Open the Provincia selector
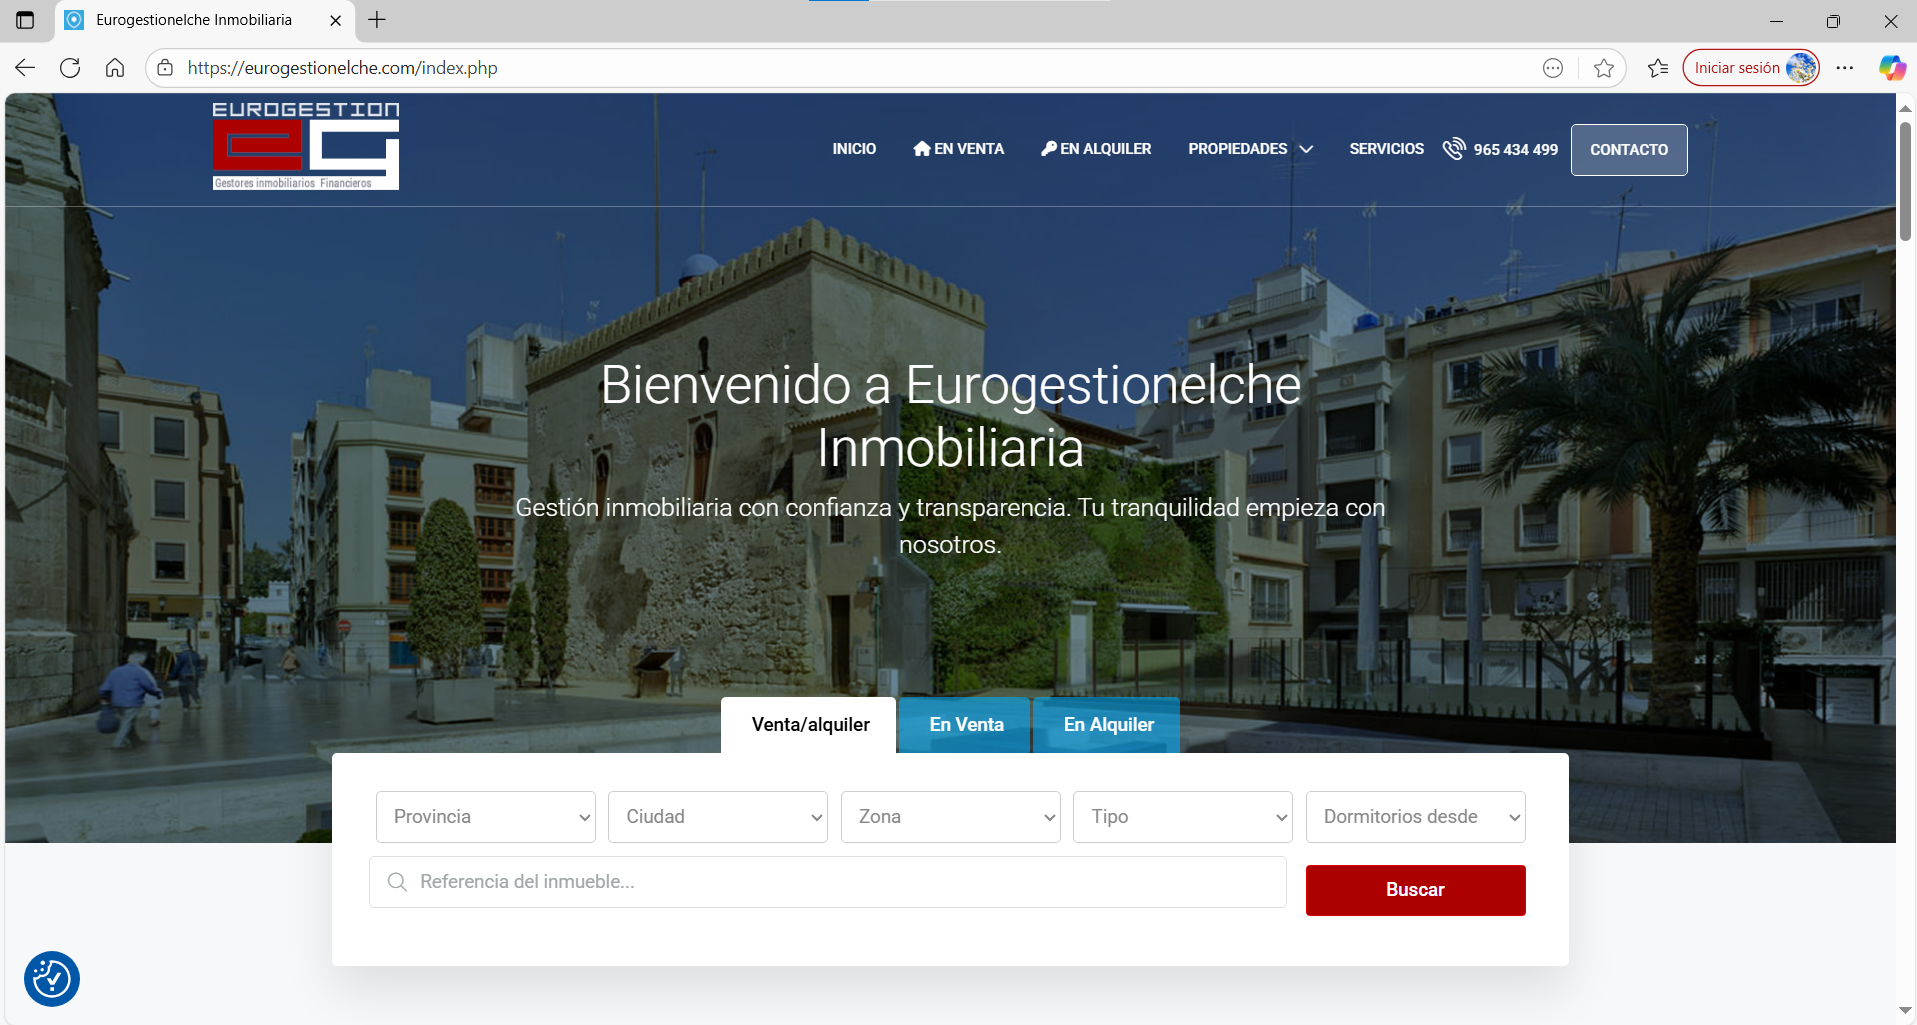 point(485,816)
